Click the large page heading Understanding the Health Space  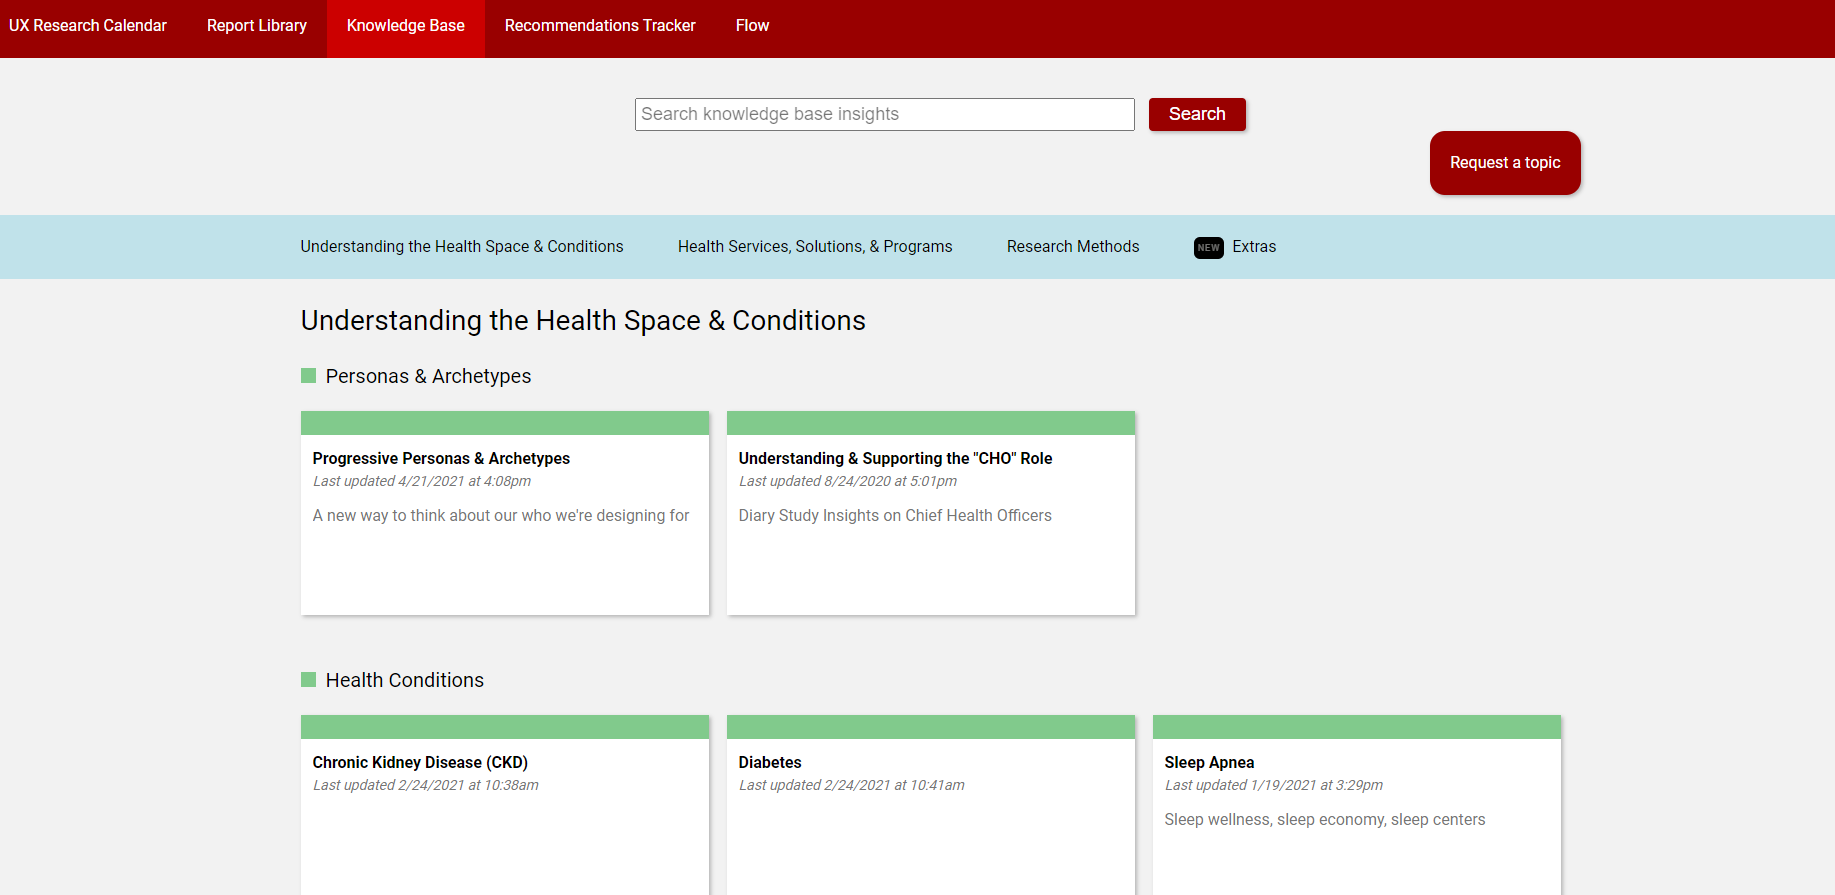(583, 320)
